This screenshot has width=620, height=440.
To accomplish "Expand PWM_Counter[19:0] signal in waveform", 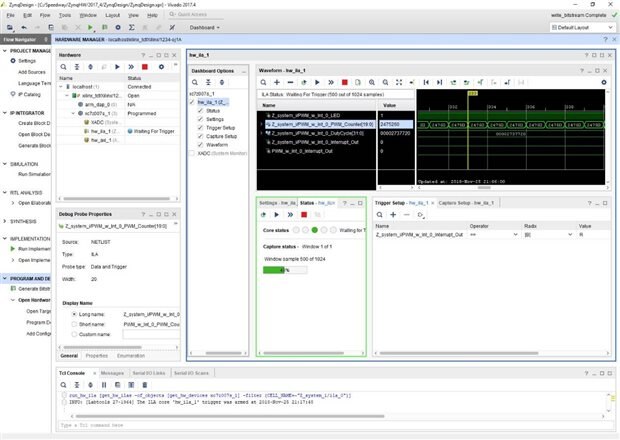I will pos(264,124).
